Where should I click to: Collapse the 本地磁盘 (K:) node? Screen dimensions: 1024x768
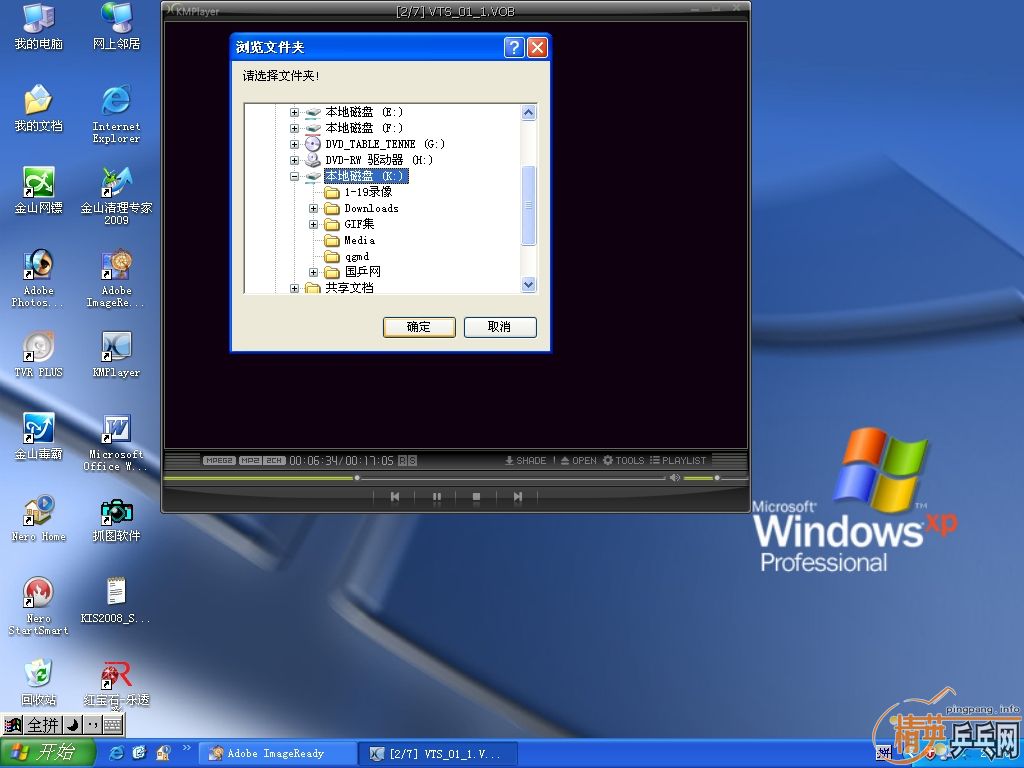click(x=295, y=176)
